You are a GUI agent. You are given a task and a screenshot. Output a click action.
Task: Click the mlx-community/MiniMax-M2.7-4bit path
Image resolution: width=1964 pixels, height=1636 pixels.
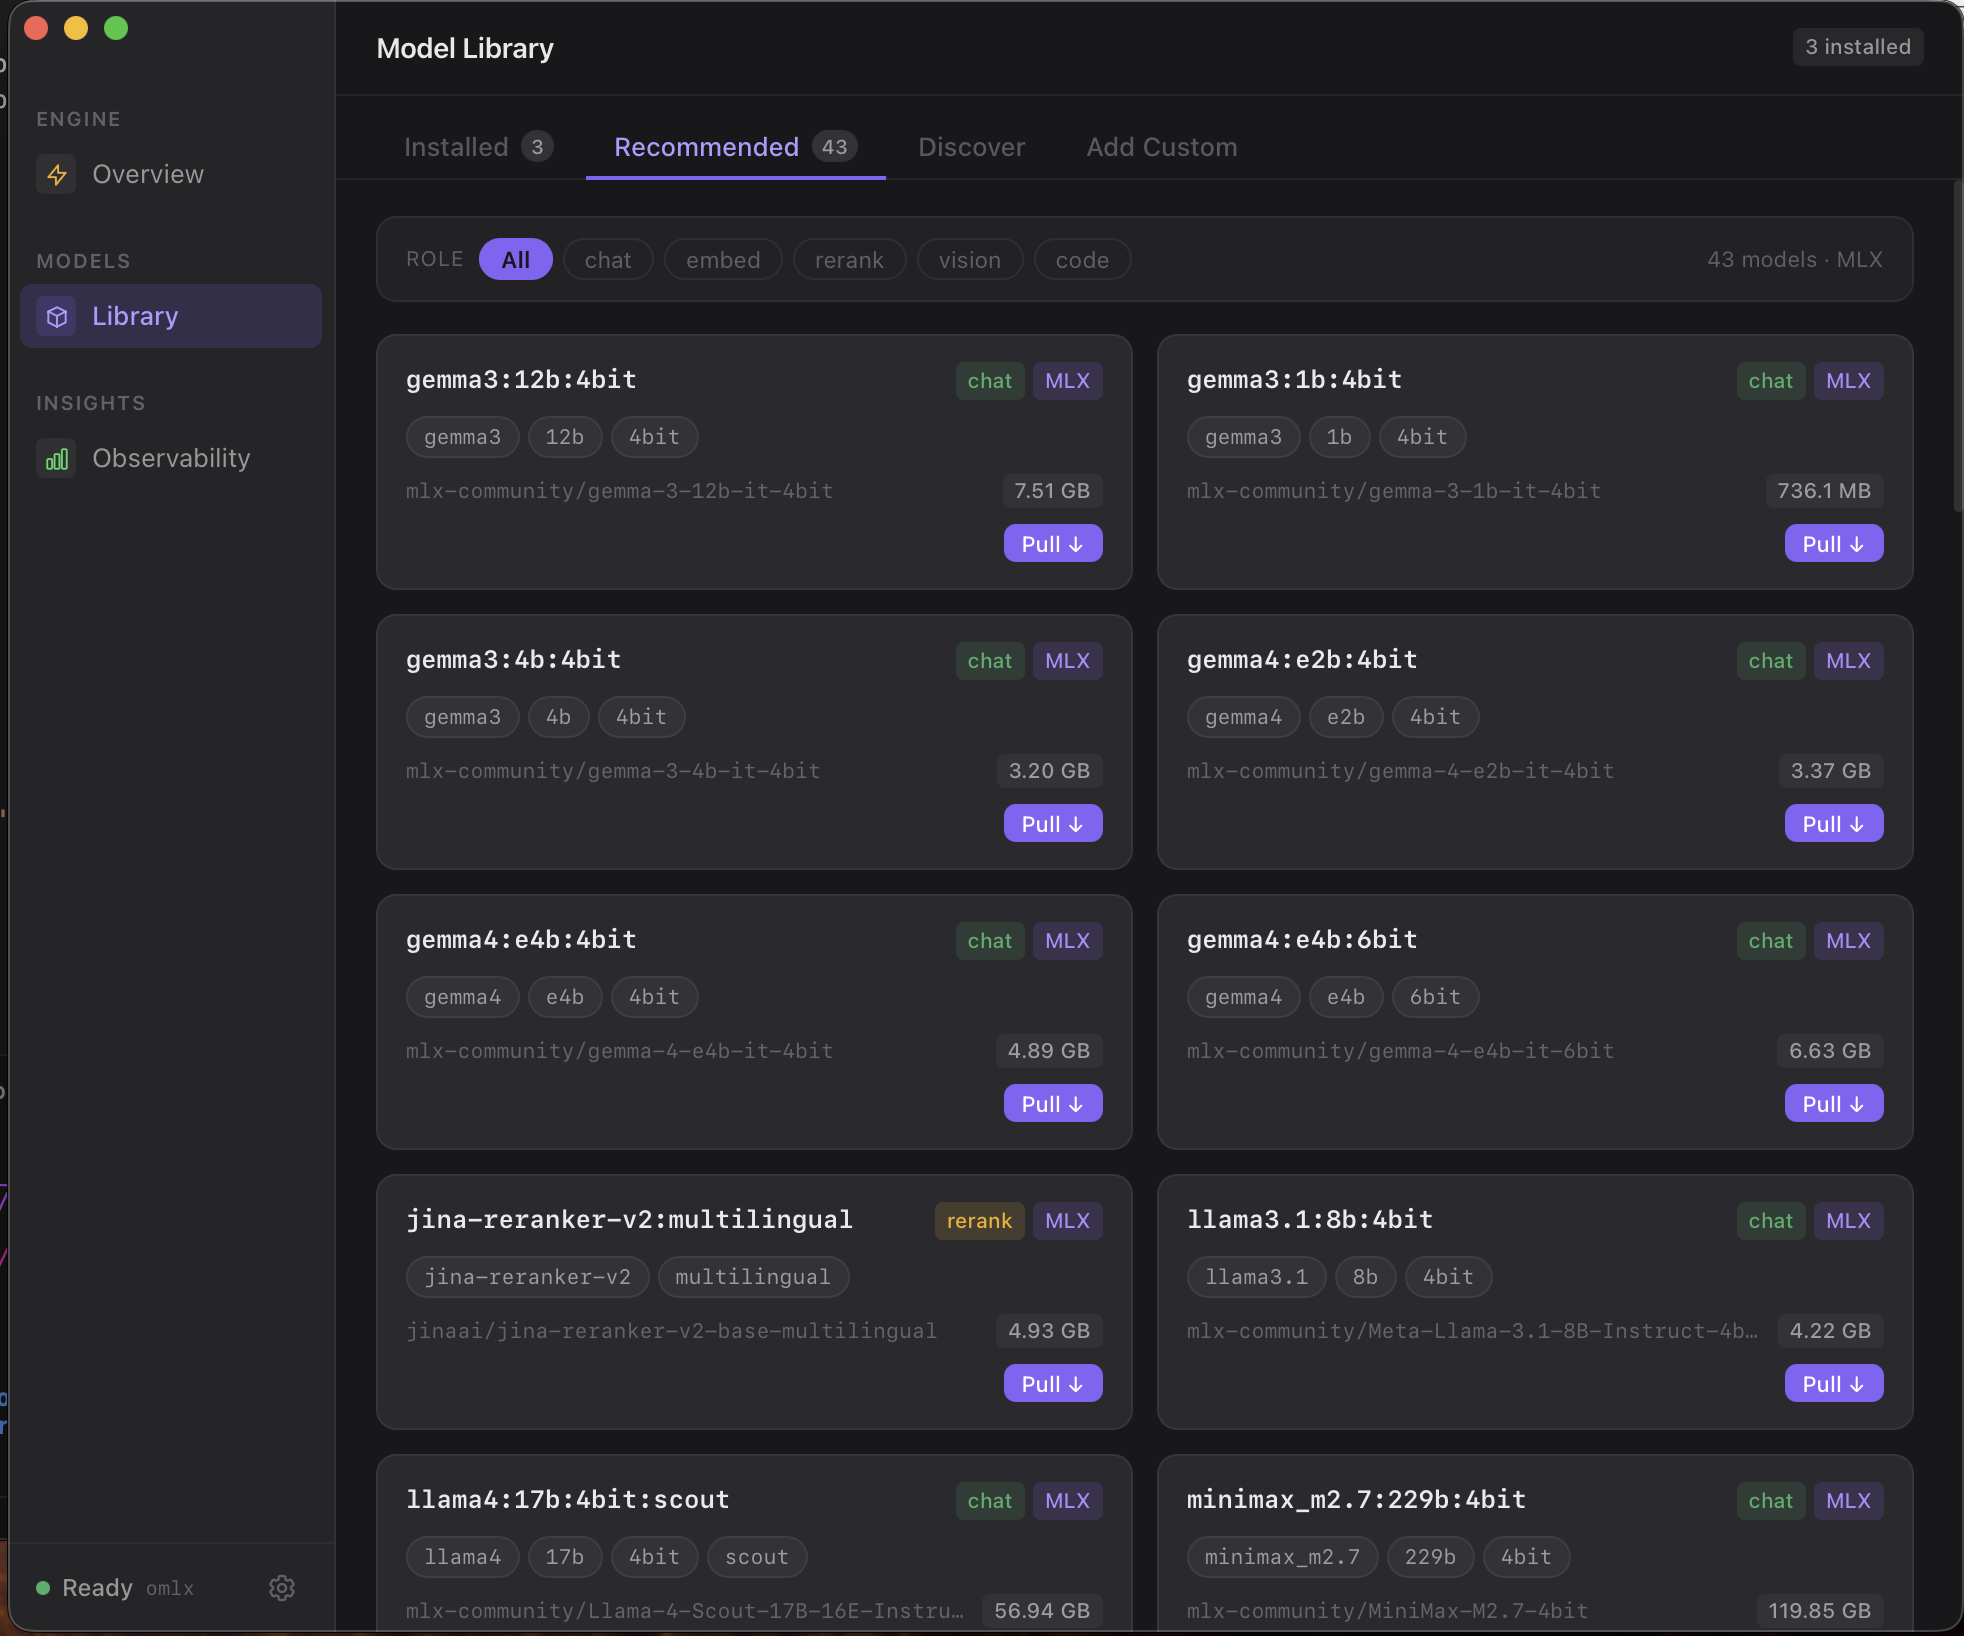(1388, 1611)
